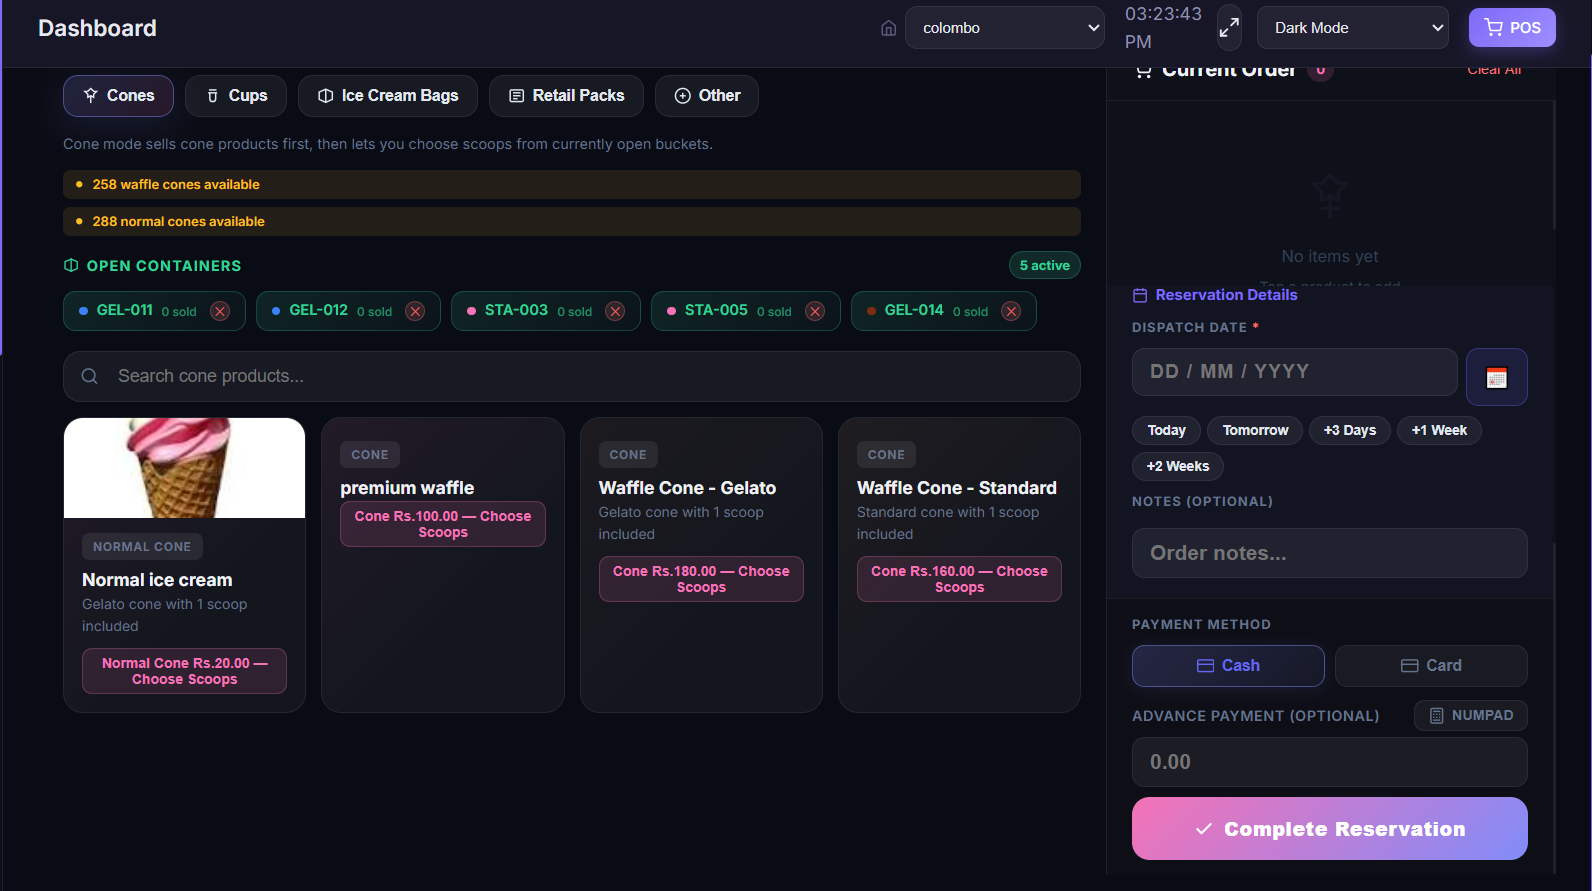Image resolution: width=1592 pixels, height=891 pixels.
Task: Click Complete Reservation button
Action: pos(1330,828)
